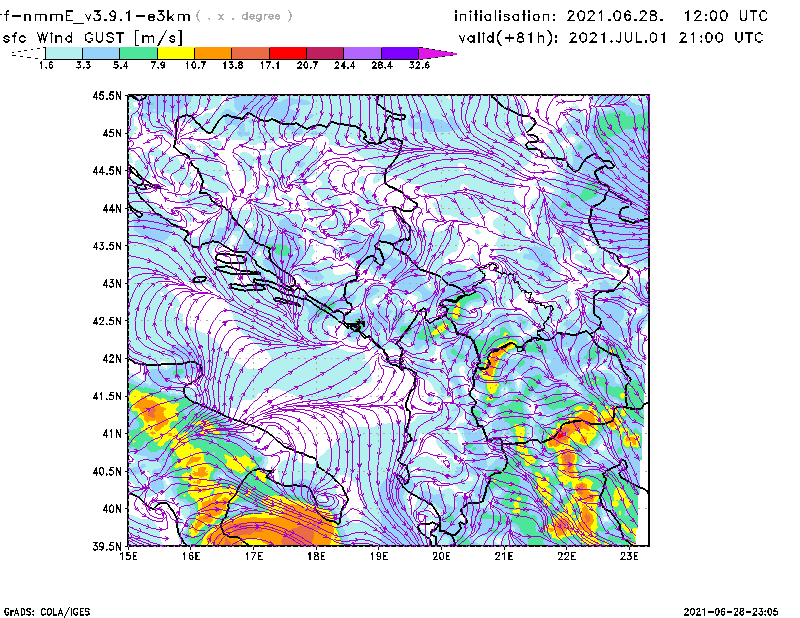Click the 23E longitude label

(x=629, y=556)
